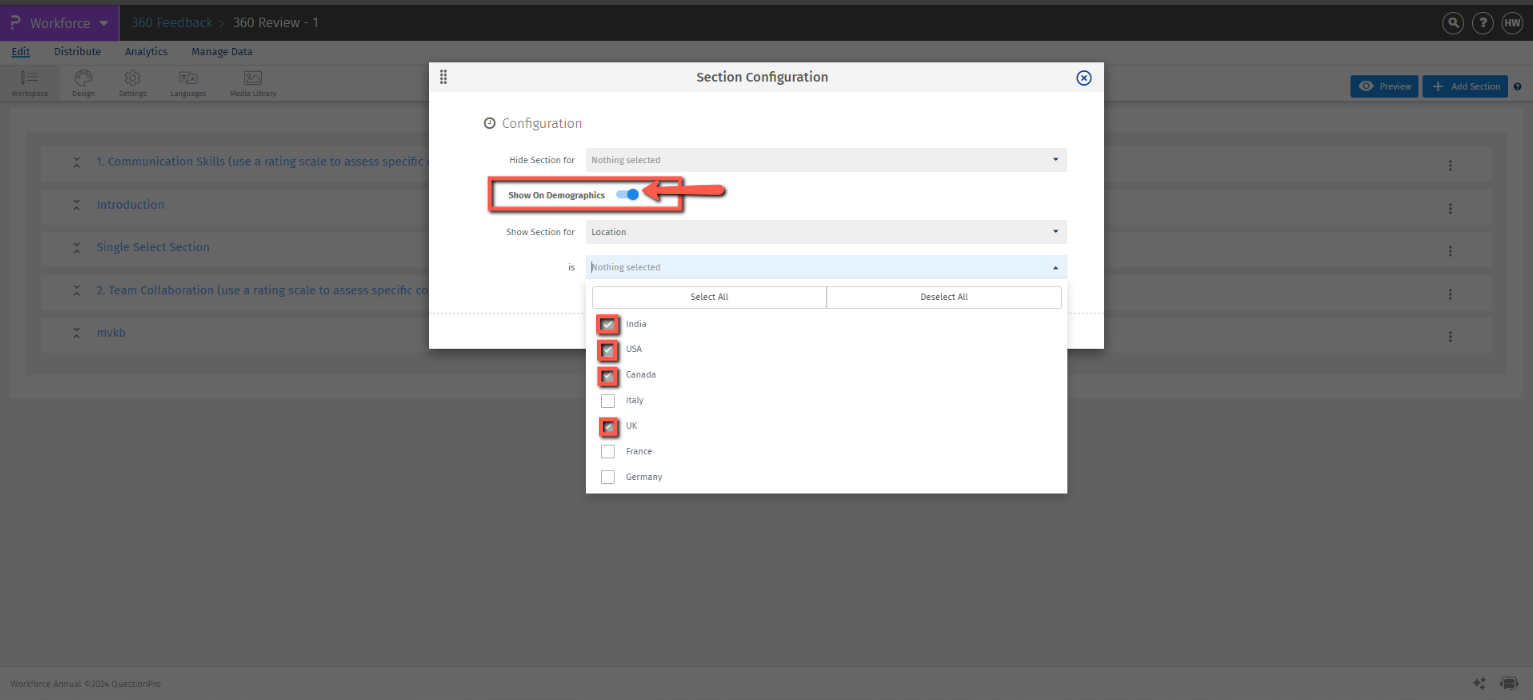Click the Configuration heading text

point(542,124)
